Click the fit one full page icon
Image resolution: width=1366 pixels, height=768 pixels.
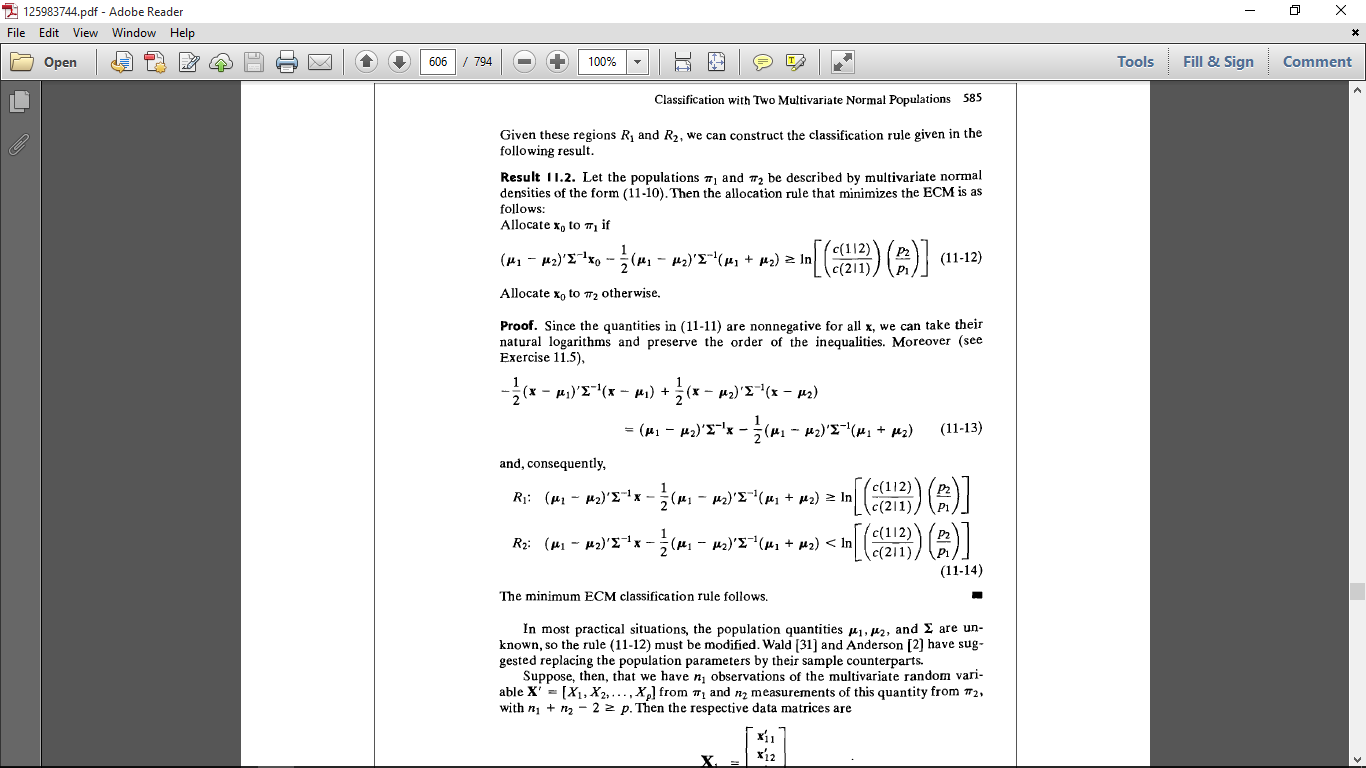tap(716, 62)
